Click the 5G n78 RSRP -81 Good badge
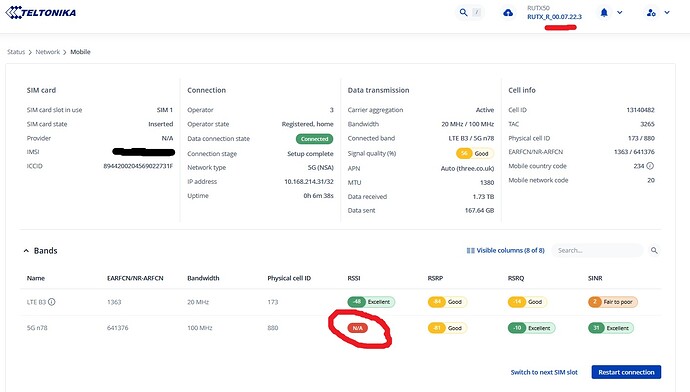This screenshot has height=392, width=690. (x=447, y=328)
